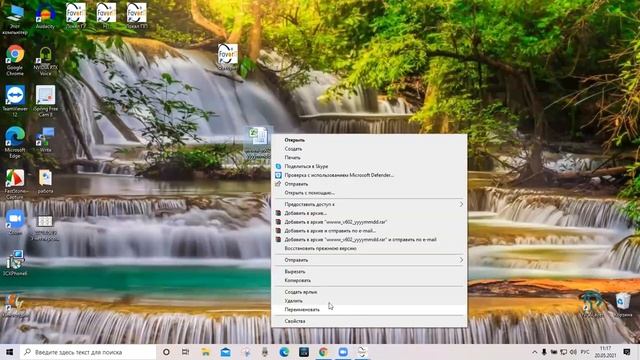Select the This PC desktop icon
640x360 pixels.
point(15,19)
